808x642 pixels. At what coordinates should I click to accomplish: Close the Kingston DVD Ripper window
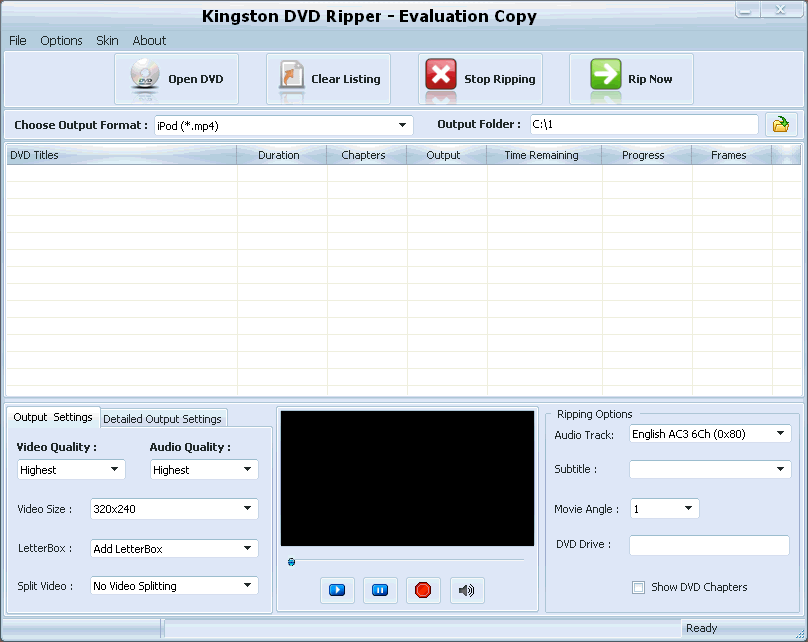[780, 10]
